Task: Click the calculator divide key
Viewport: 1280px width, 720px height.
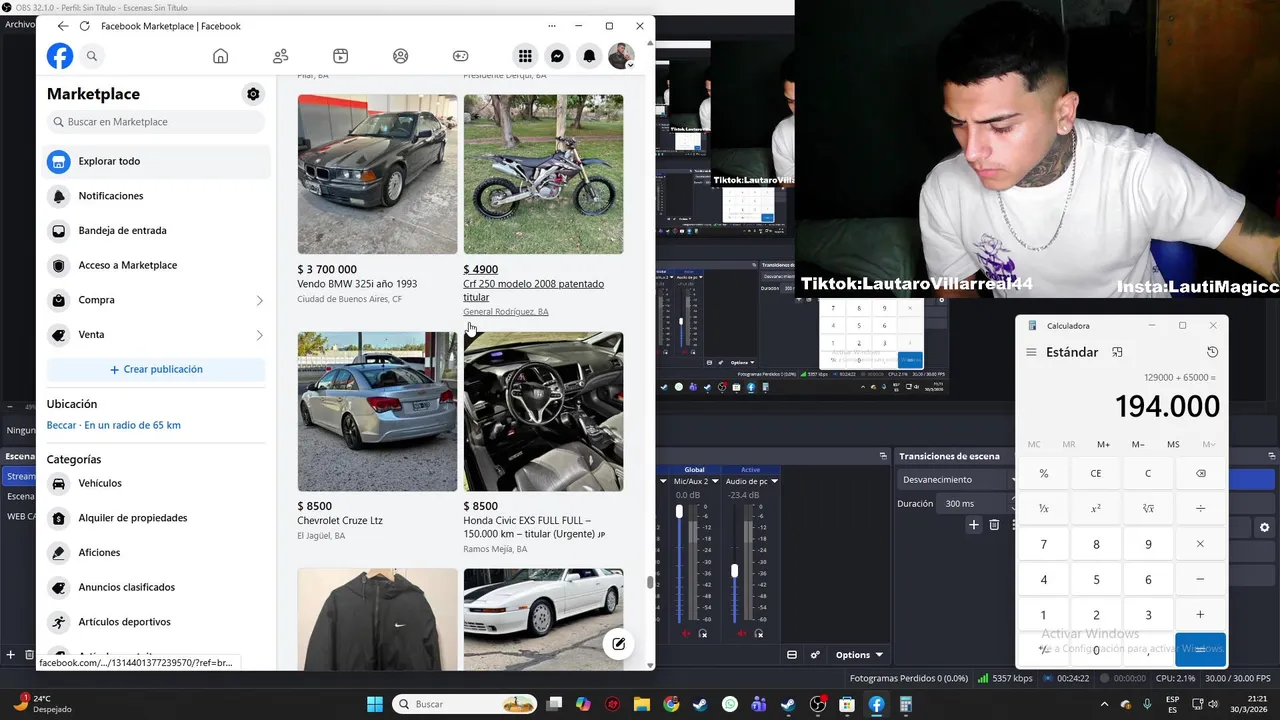Action: point(1200,508)
